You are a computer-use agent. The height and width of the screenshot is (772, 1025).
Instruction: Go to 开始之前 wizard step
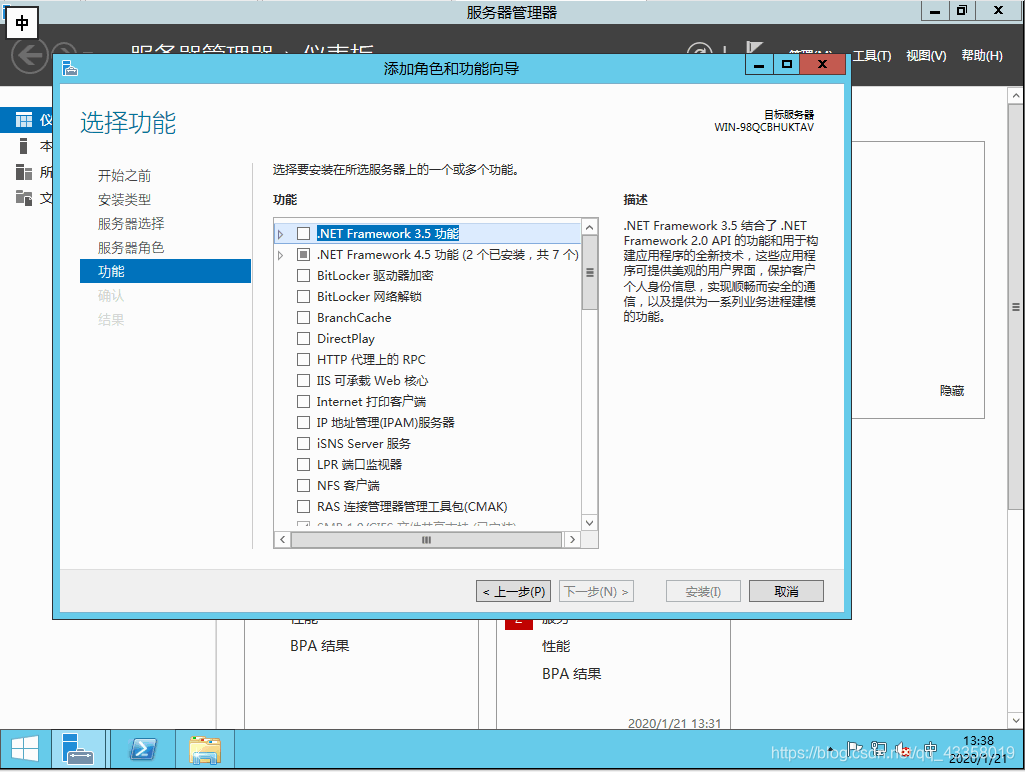124,175
